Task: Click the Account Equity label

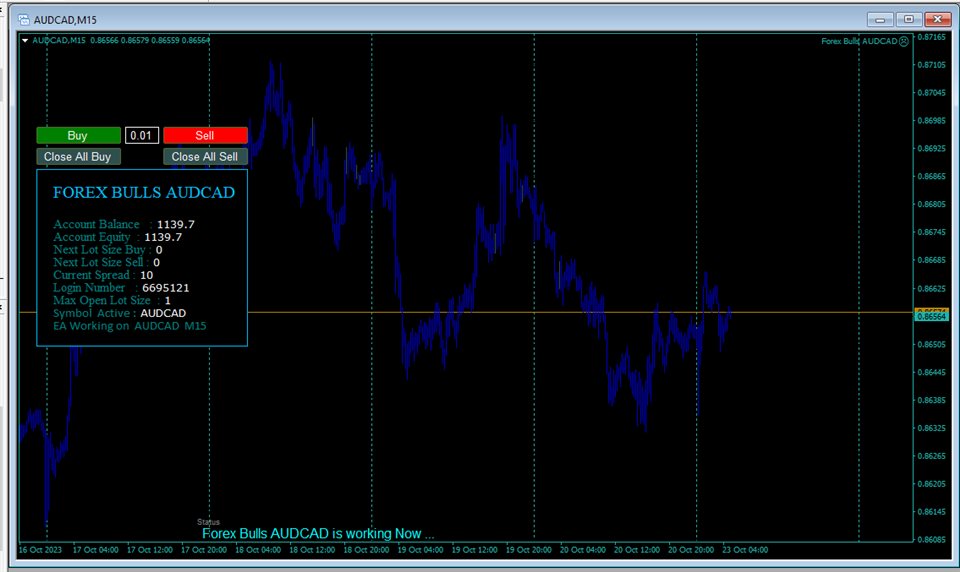Action: pos(92,237)
